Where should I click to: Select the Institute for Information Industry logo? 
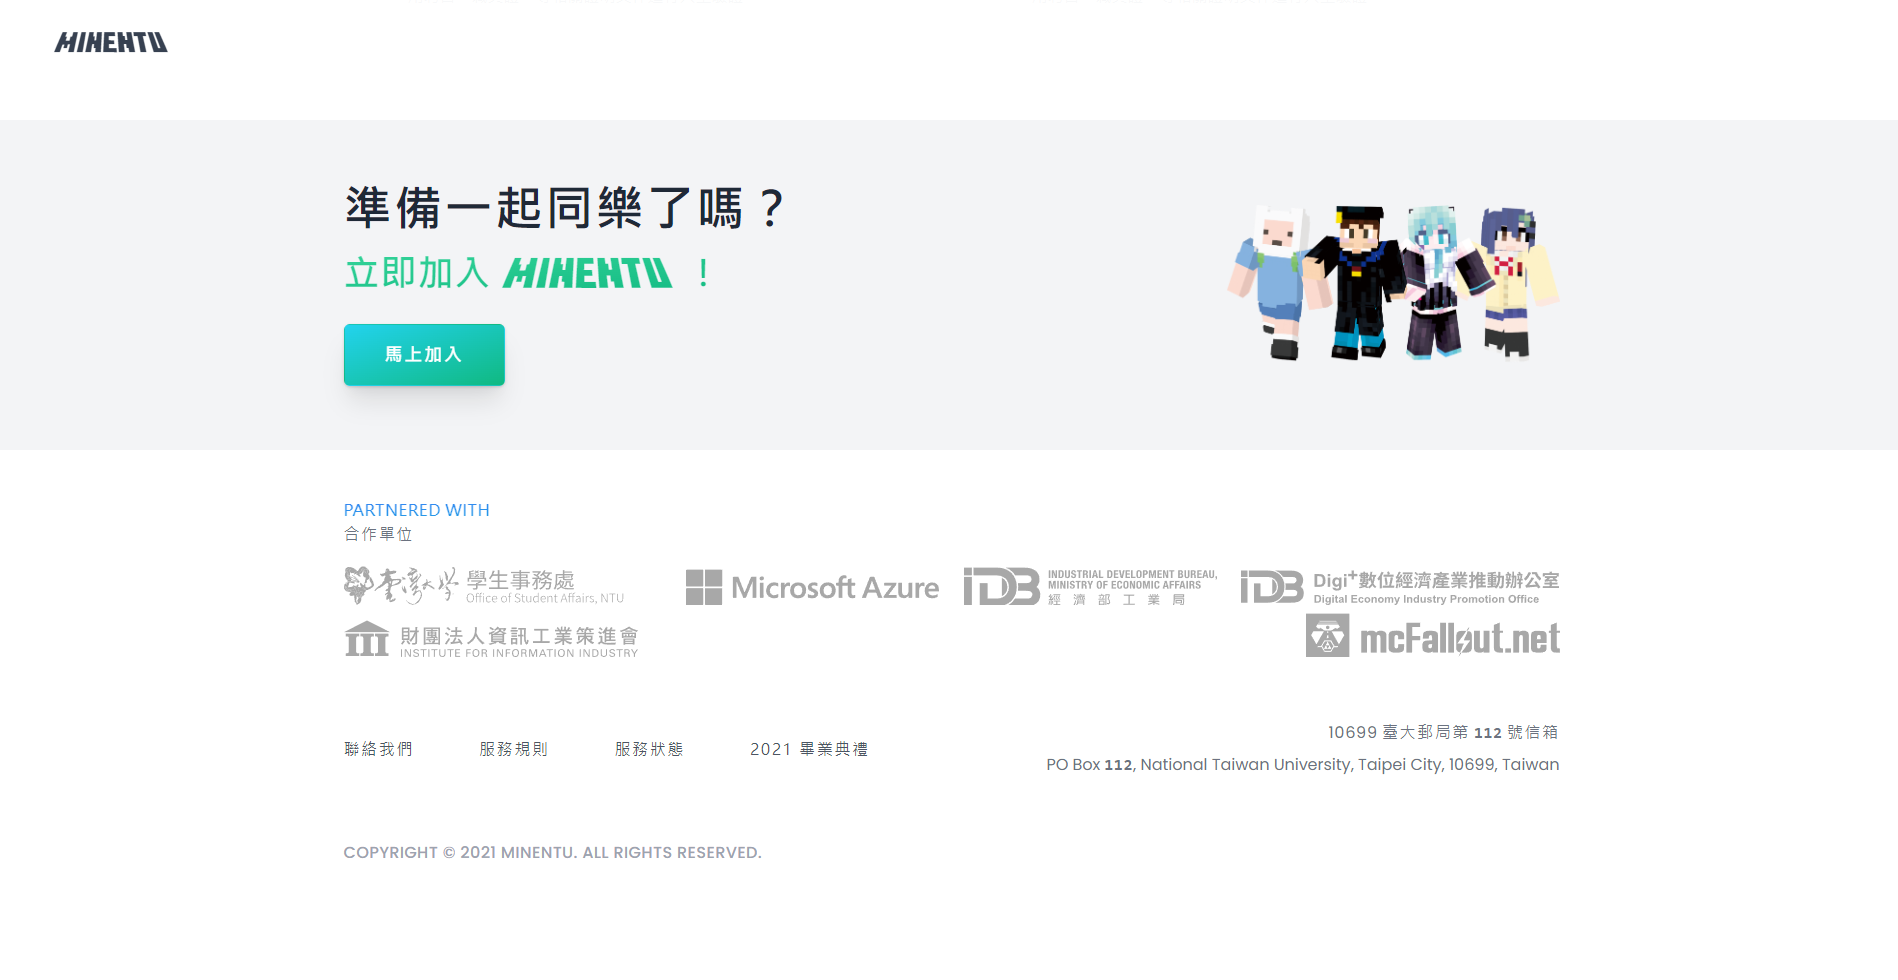pos(490,638)
